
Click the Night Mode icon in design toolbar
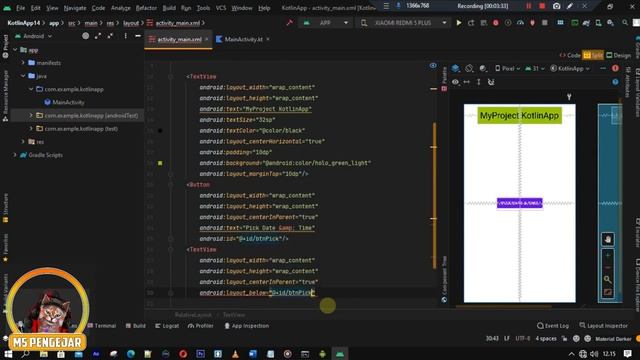pos(483,68)
